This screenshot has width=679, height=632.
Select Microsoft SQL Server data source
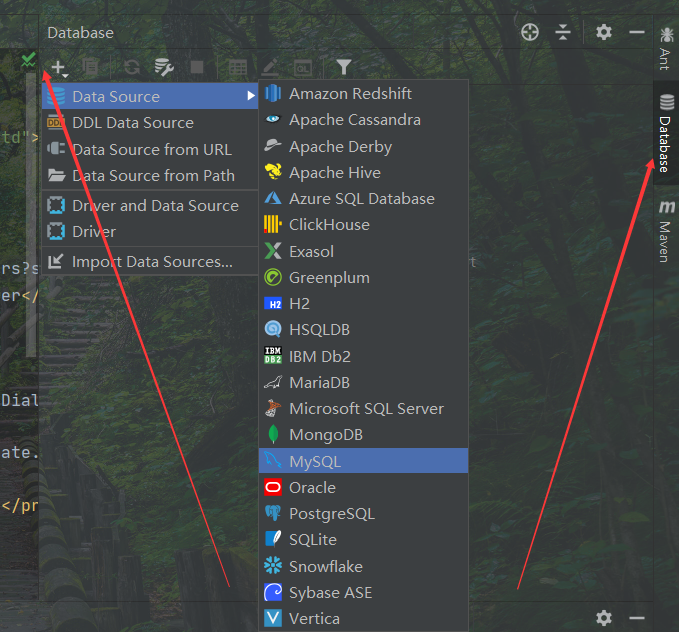point(363,408)
